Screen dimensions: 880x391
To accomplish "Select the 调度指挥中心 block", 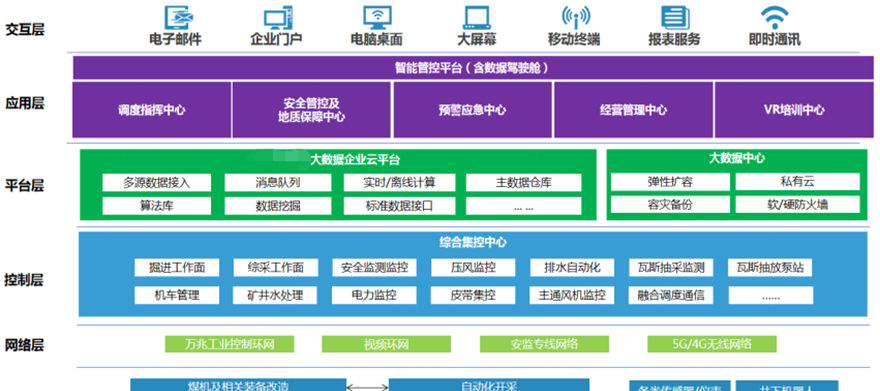I will tap(152, 110).
